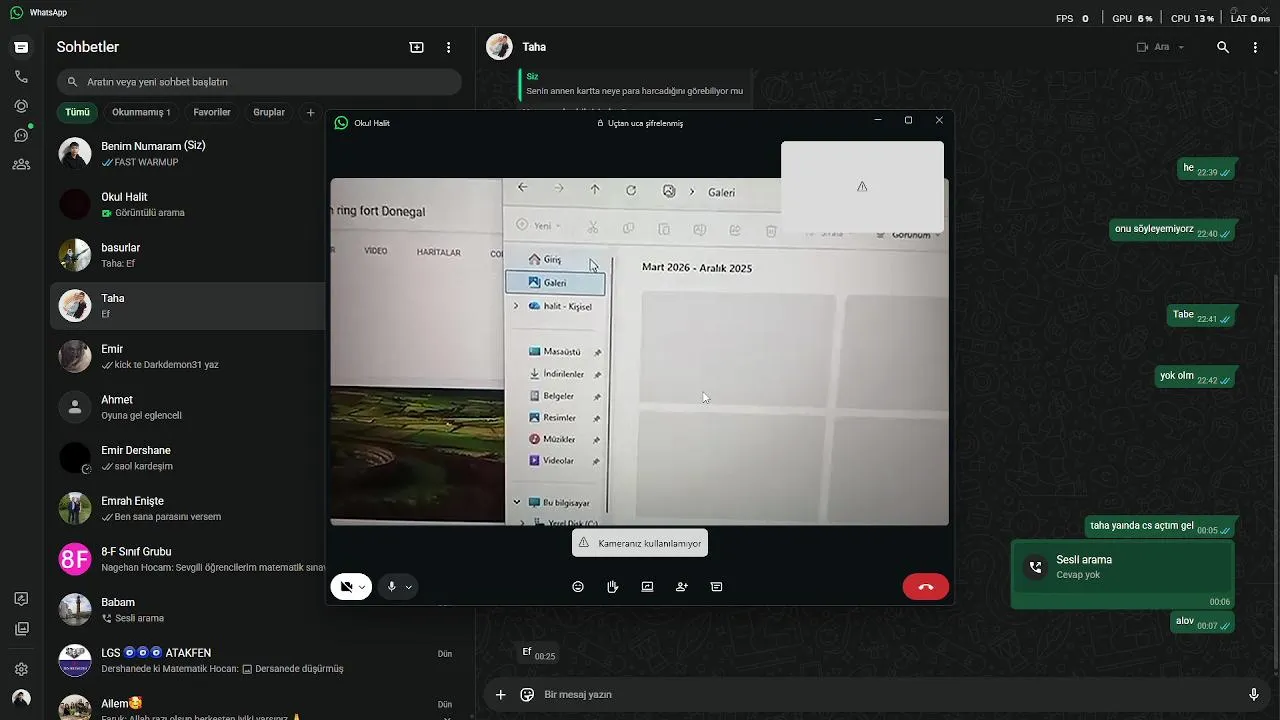Viewport: 1280px width, 720px height.
Task: Open the Babam chat
Action: pos(188,610)
